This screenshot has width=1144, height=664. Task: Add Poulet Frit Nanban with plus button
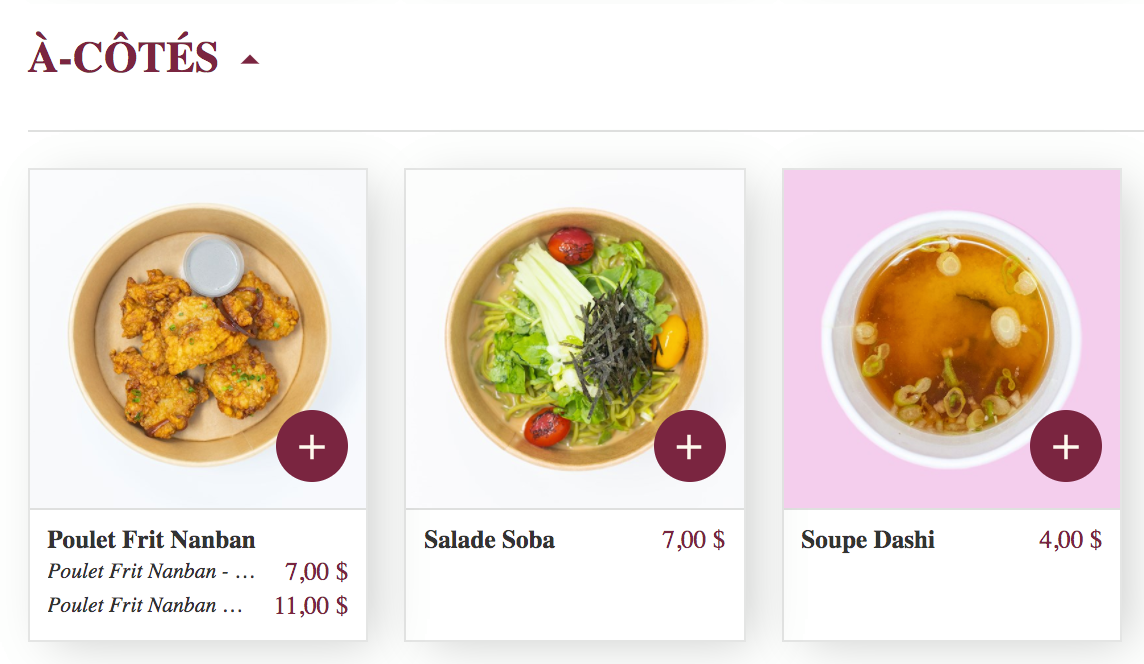click(x=312, y=446)
